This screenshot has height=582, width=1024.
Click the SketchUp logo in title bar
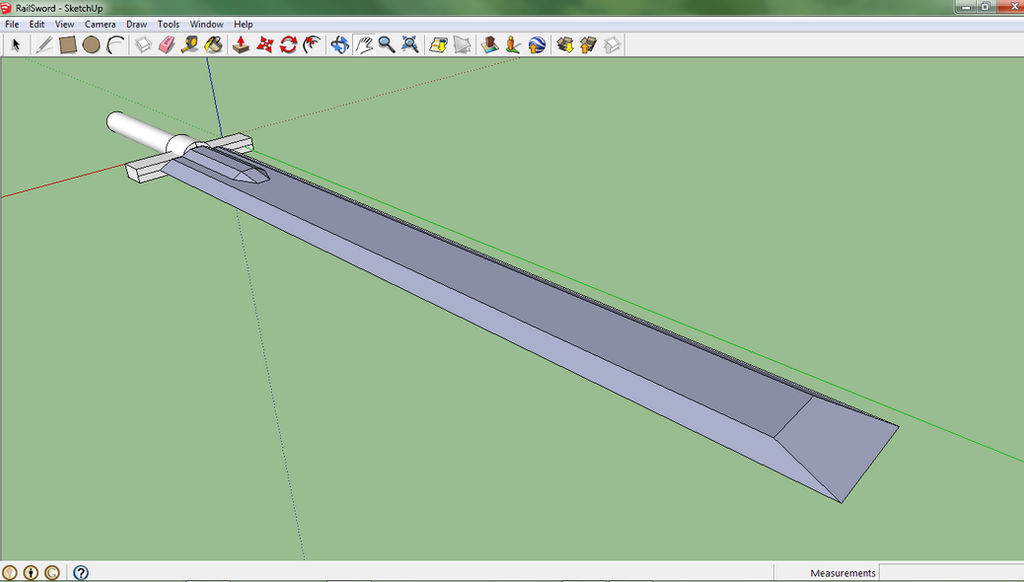pos(7,8)
